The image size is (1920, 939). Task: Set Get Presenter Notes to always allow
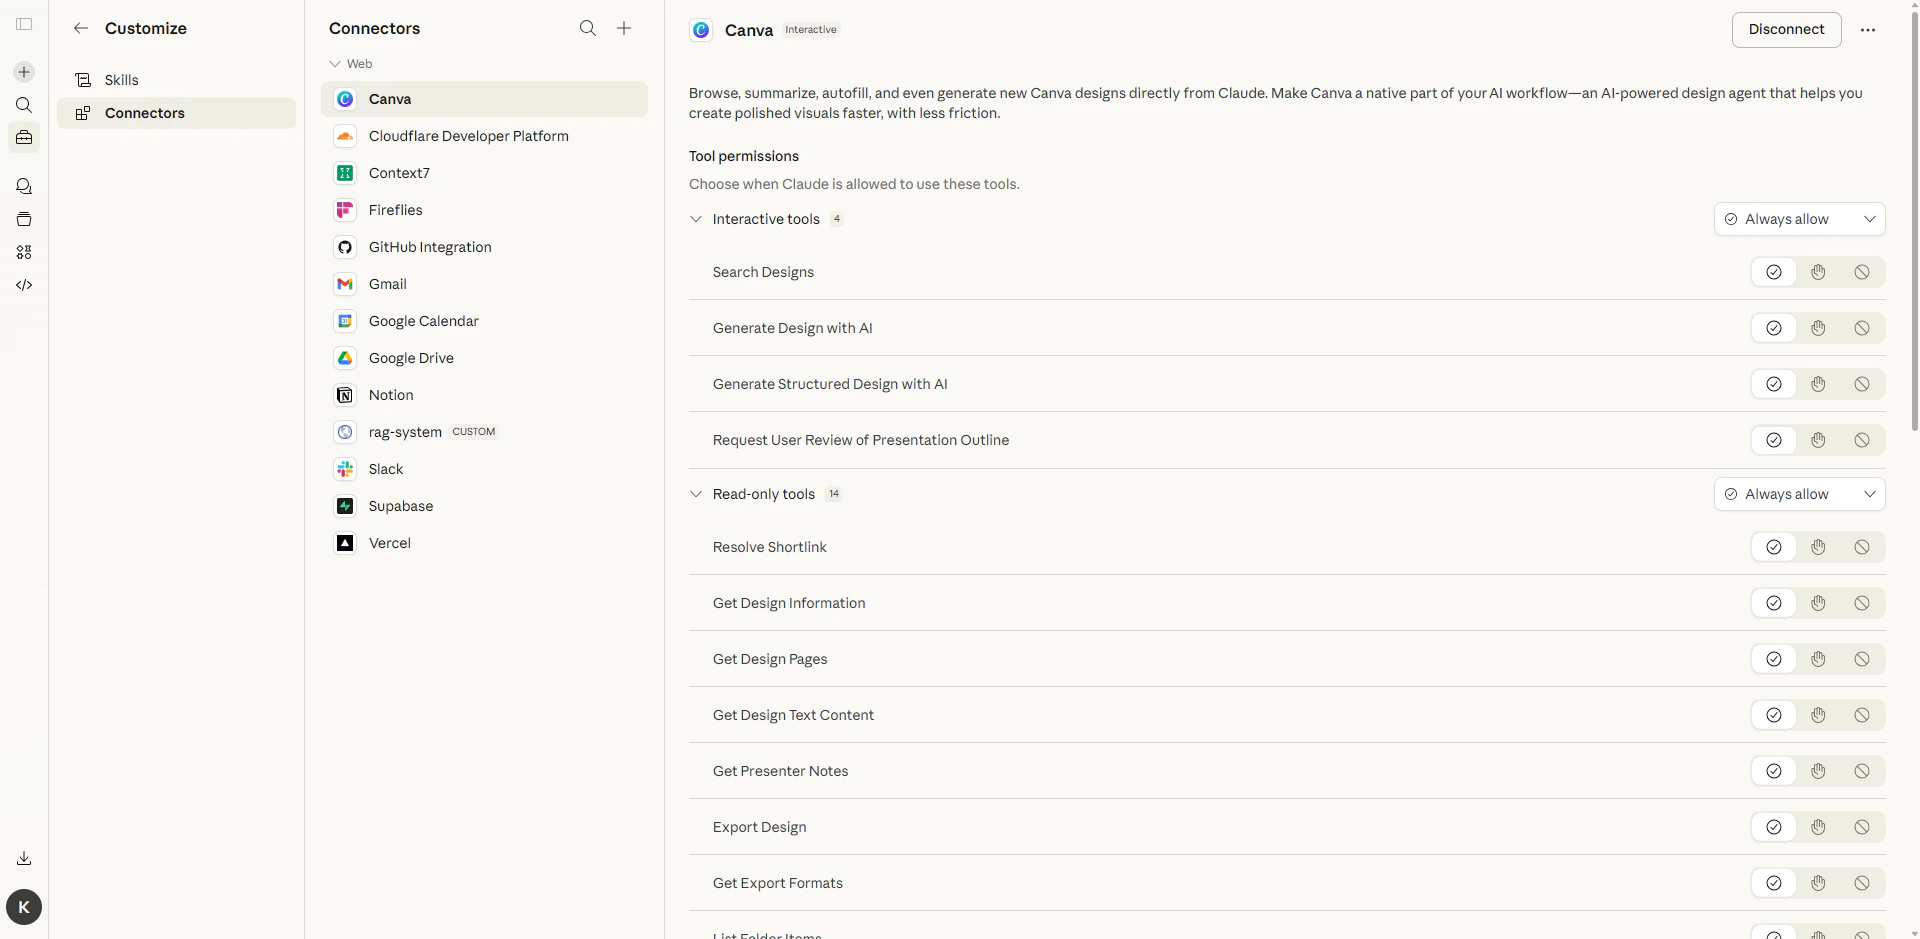tap(1774, 771)
